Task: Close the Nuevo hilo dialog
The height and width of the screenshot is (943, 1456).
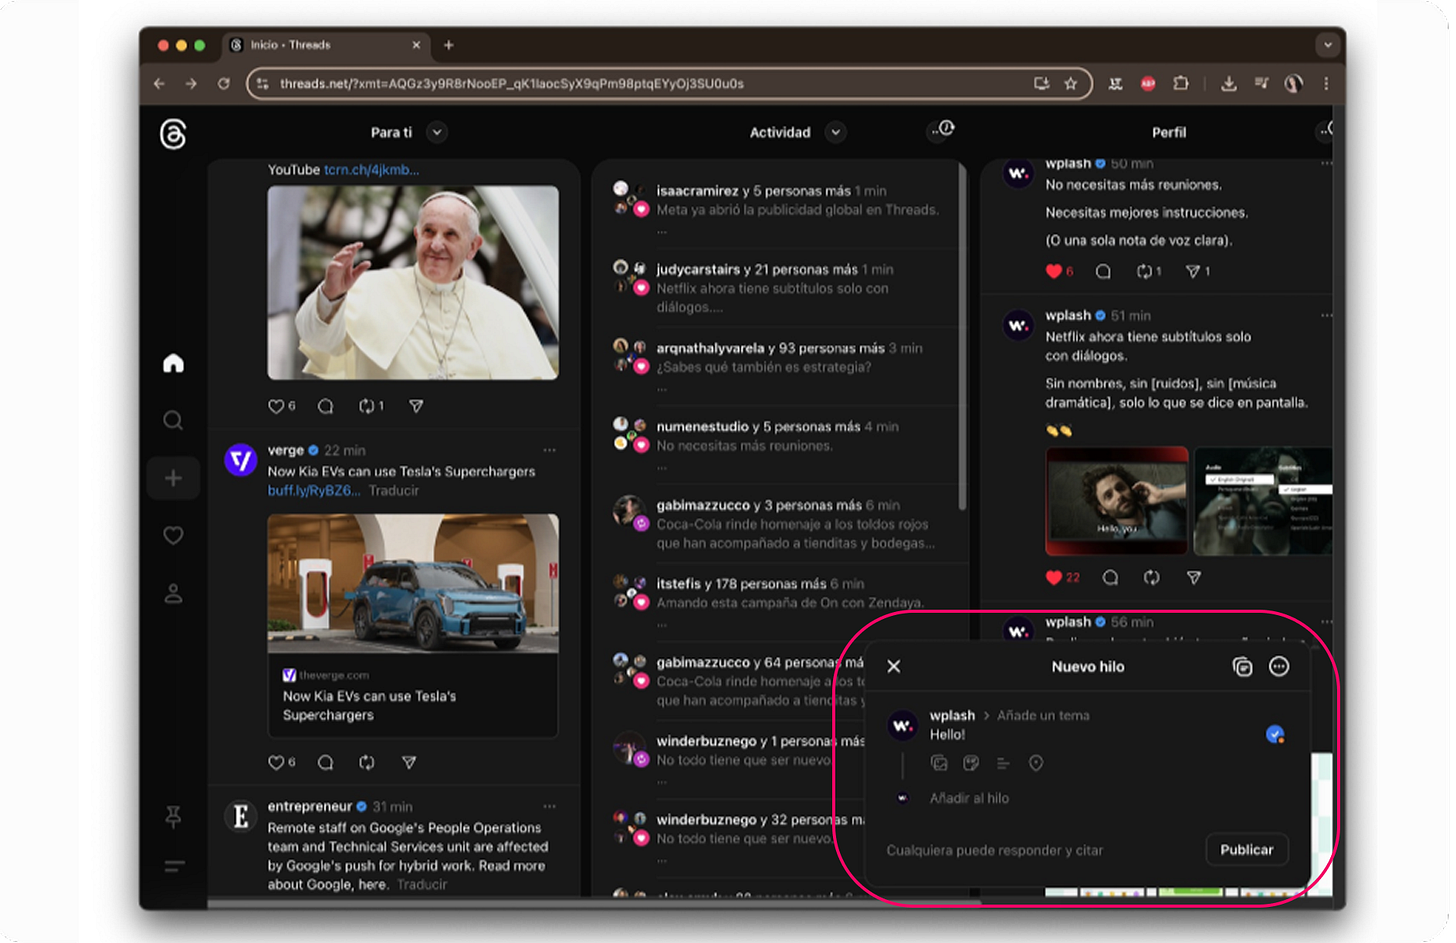Action: tap(894, 667)
